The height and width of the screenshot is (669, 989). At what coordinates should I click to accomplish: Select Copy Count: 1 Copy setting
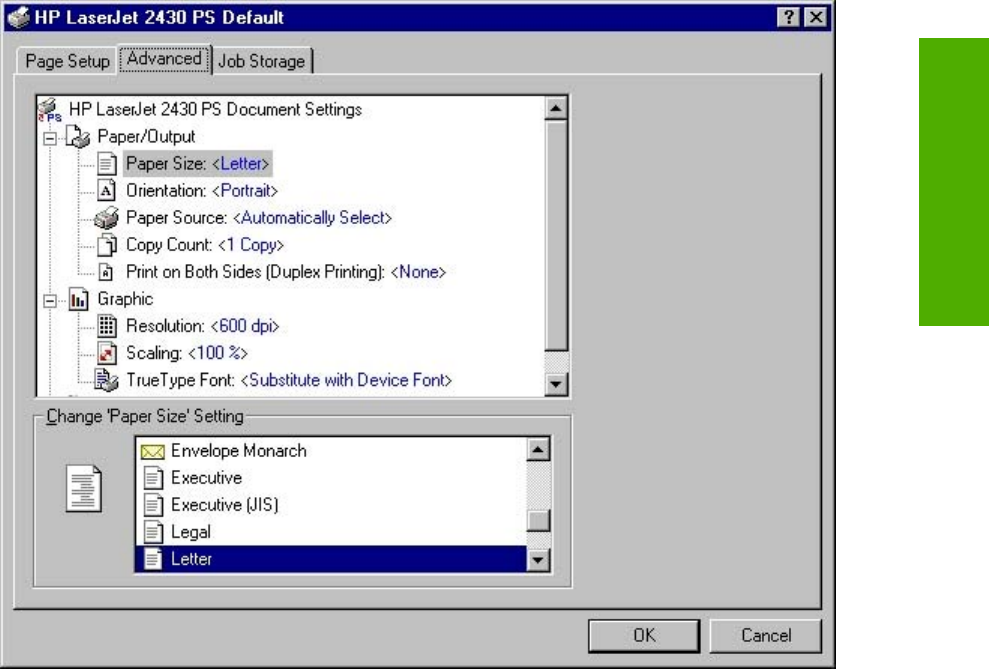coord(205,245)
